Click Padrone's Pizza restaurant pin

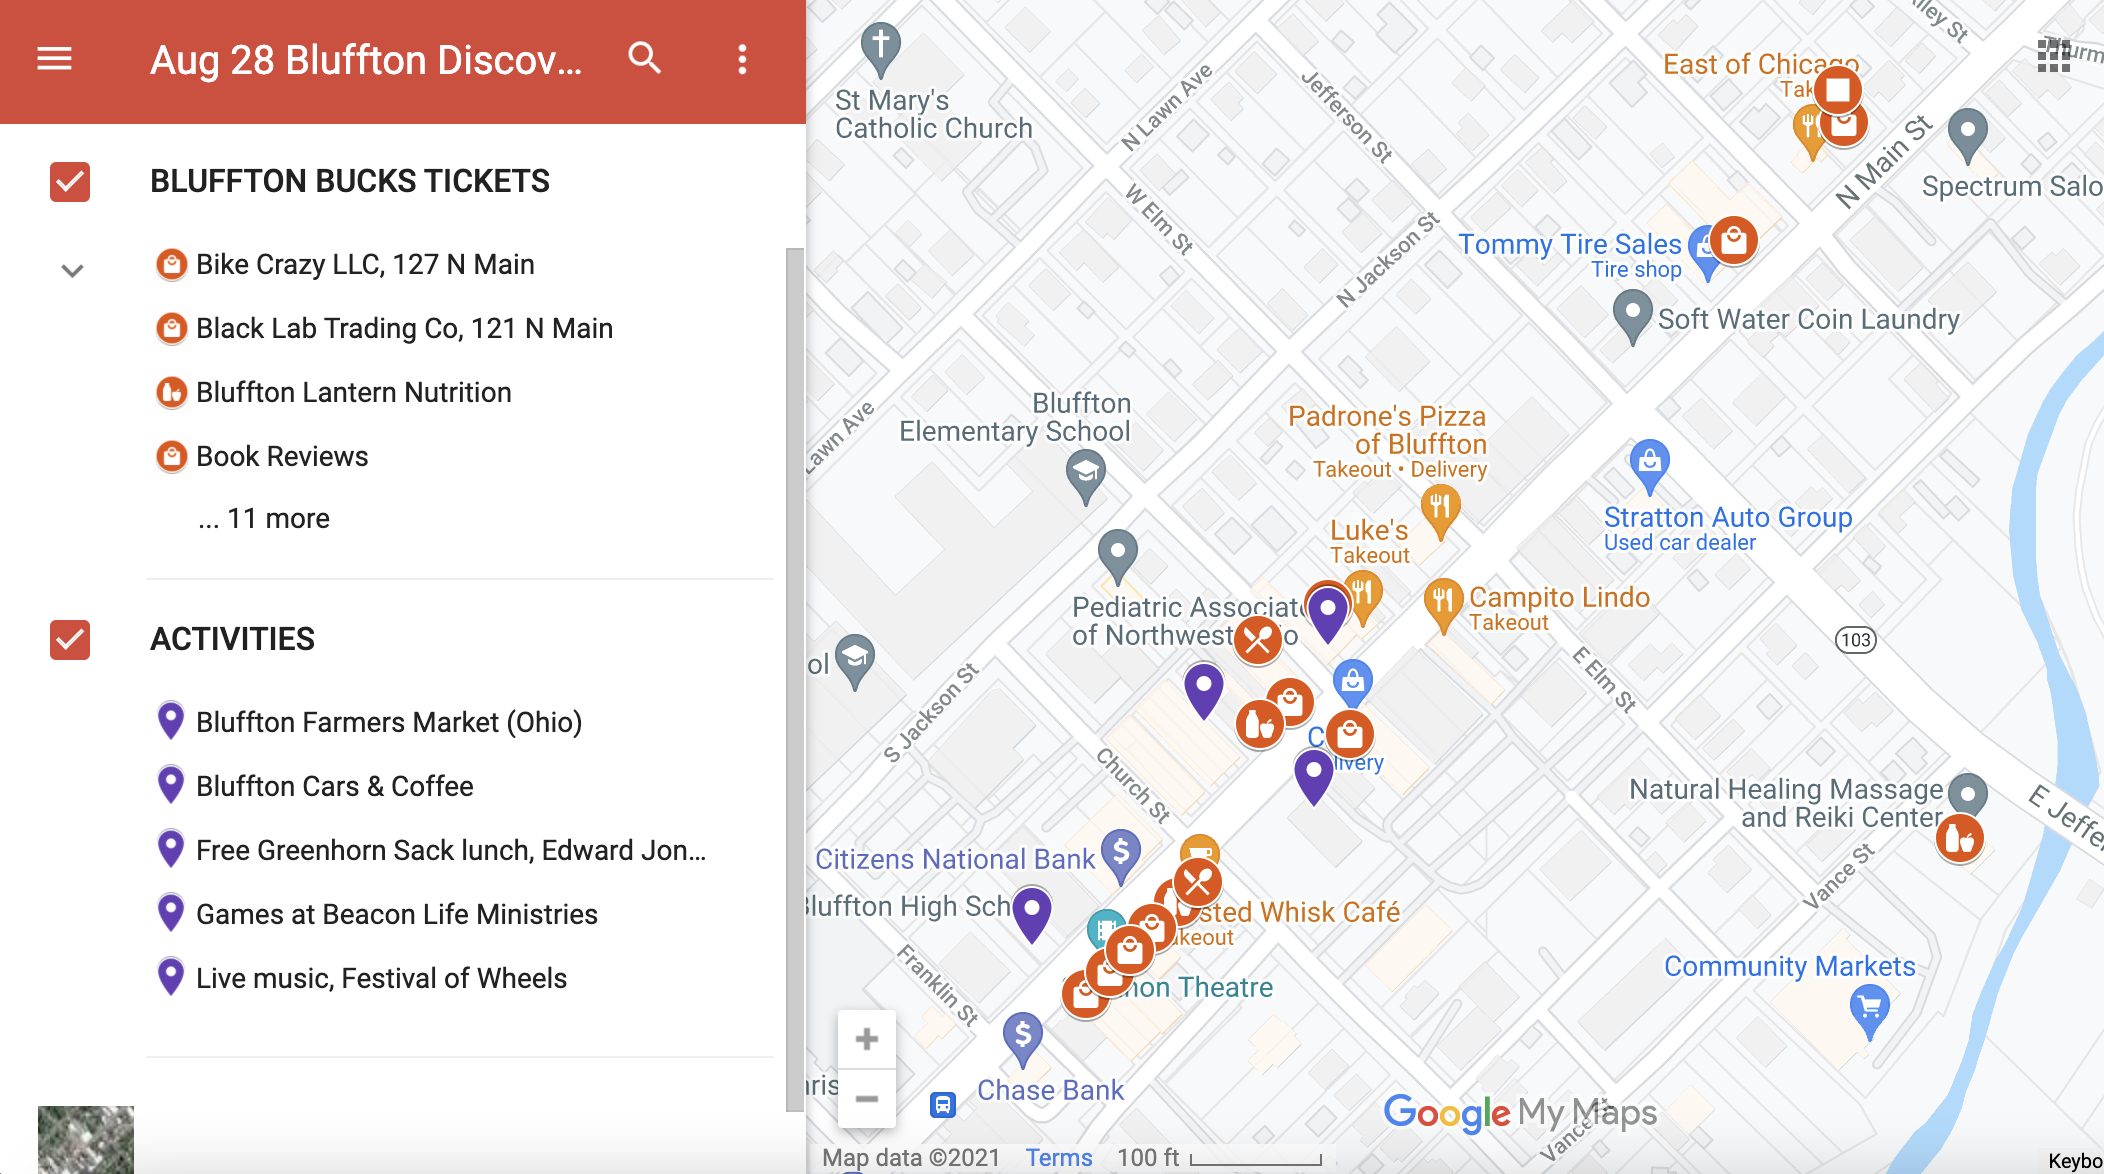[x=1440, y=510]
